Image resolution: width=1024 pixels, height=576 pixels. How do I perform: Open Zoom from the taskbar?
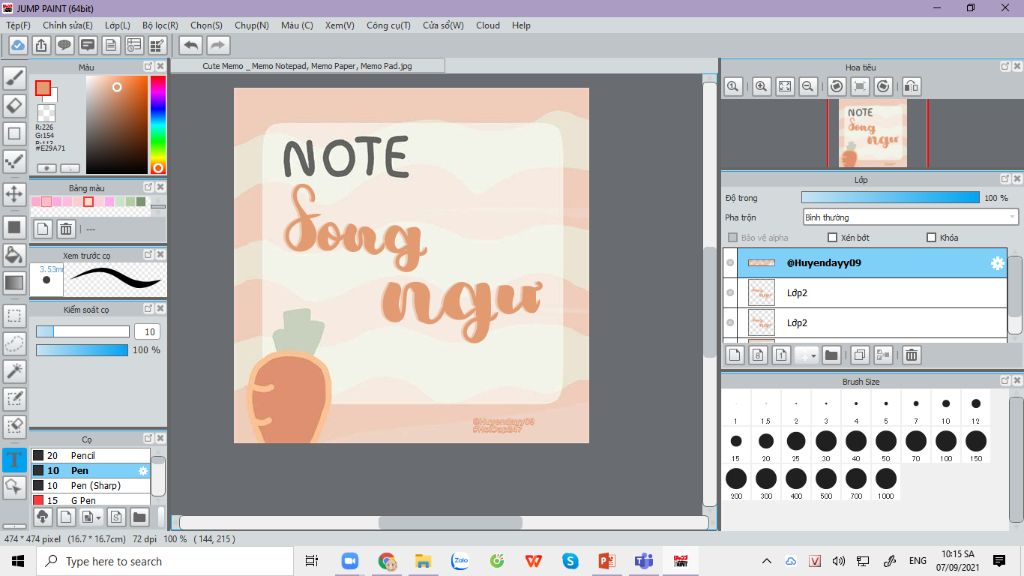(x=350, y=561)
